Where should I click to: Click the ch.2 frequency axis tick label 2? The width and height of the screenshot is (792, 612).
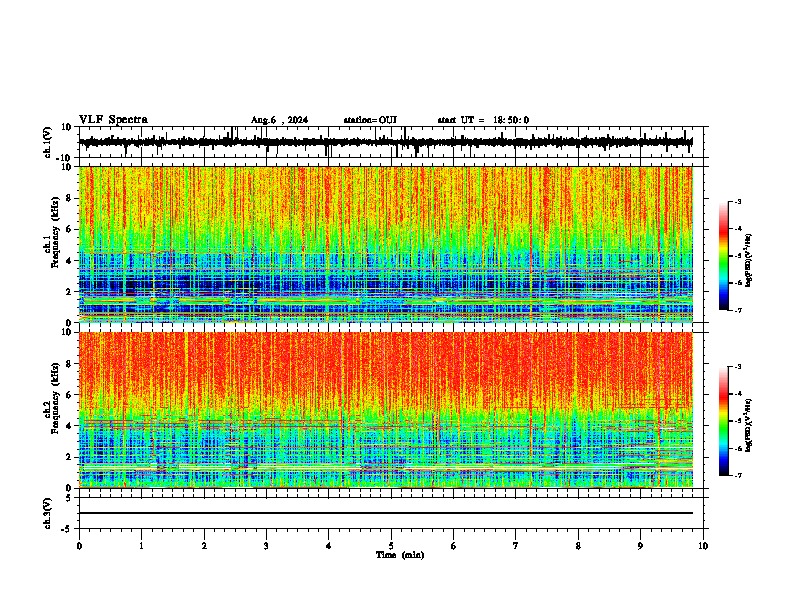point(69,457)
